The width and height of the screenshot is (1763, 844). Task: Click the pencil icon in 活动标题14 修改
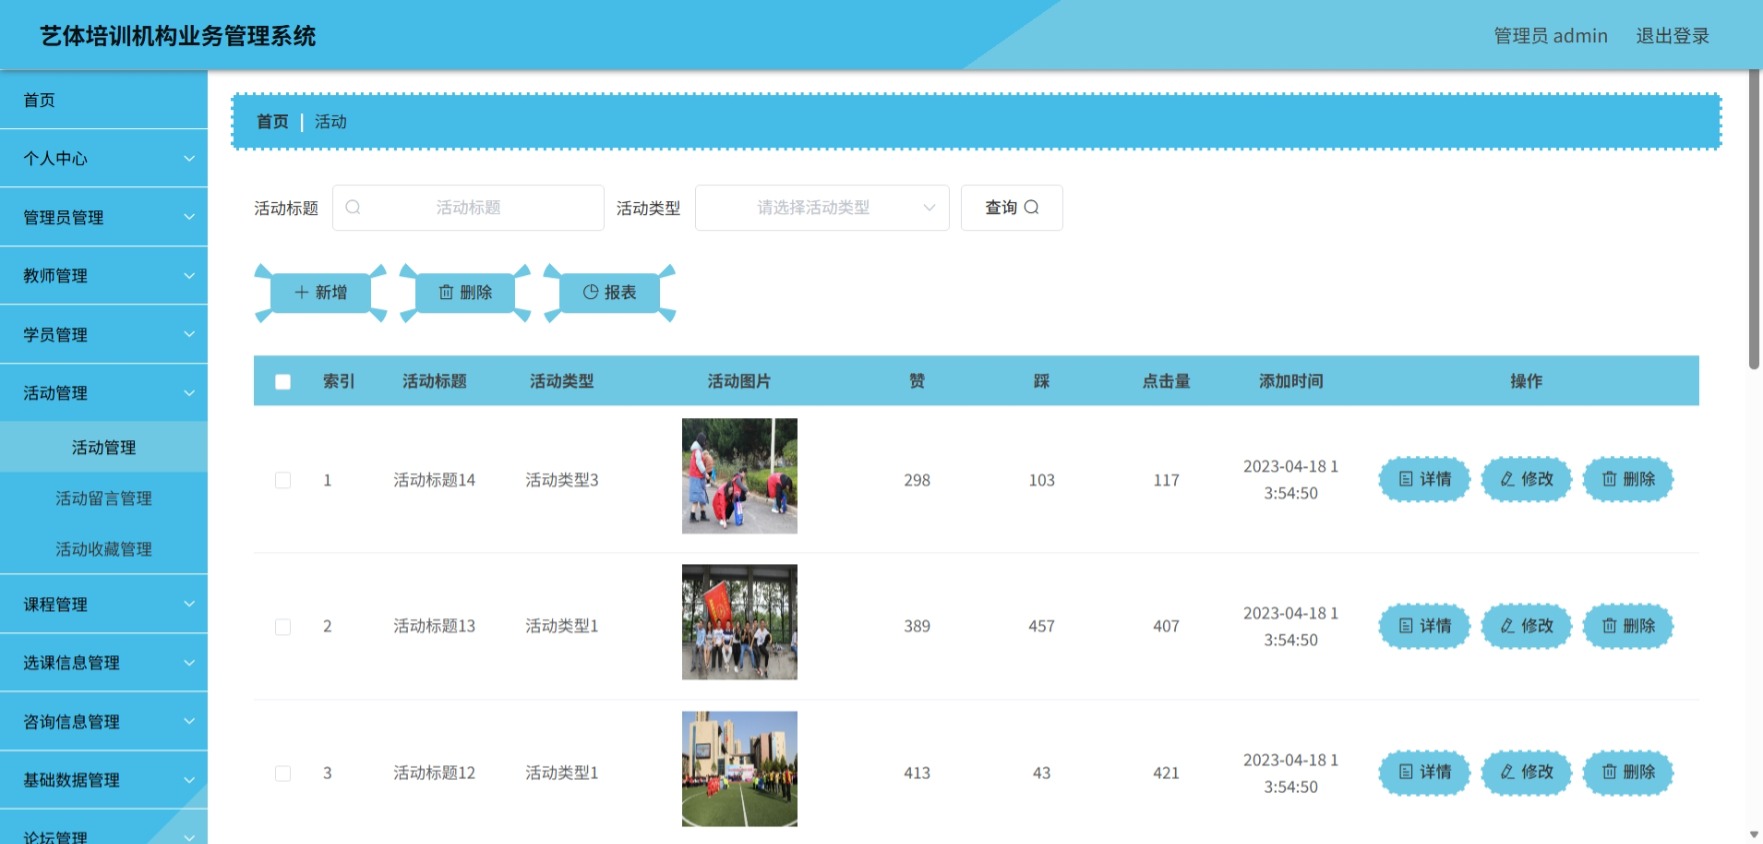point(1507,479)
